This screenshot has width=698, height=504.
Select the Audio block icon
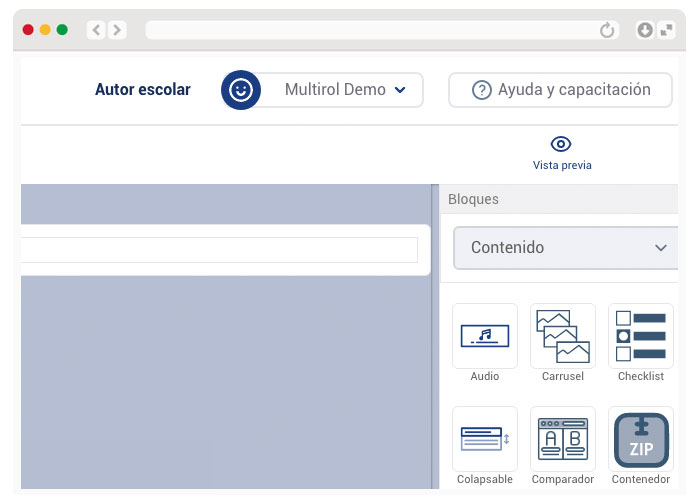(485, 336)
